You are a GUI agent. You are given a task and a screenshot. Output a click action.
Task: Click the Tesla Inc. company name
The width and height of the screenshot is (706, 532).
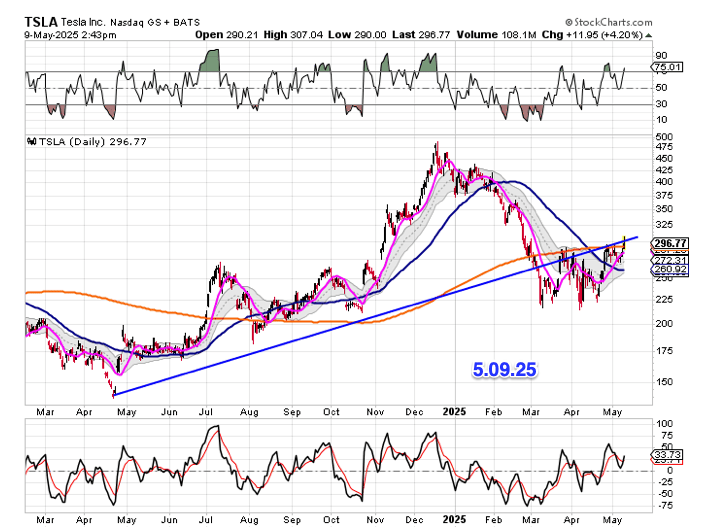(95, 21)
